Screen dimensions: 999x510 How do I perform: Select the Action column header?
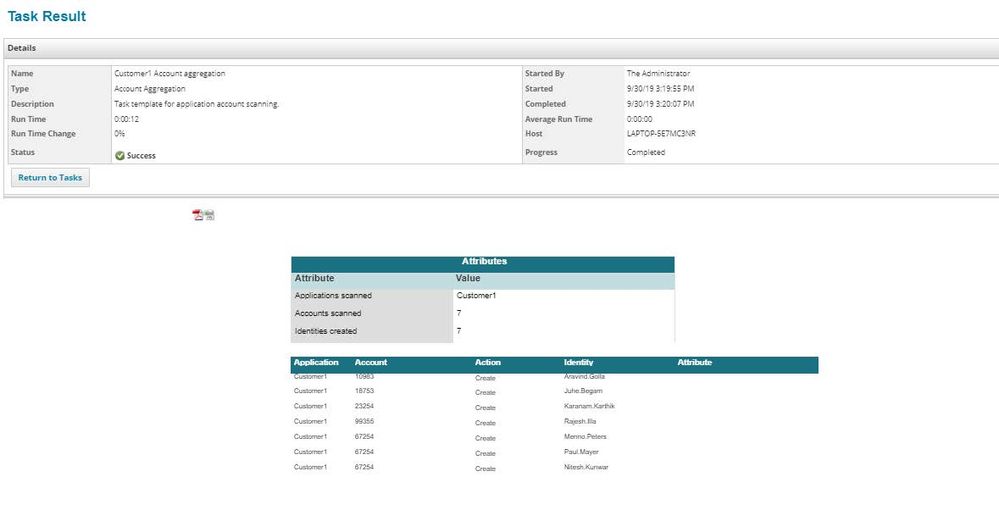[488, 362]
